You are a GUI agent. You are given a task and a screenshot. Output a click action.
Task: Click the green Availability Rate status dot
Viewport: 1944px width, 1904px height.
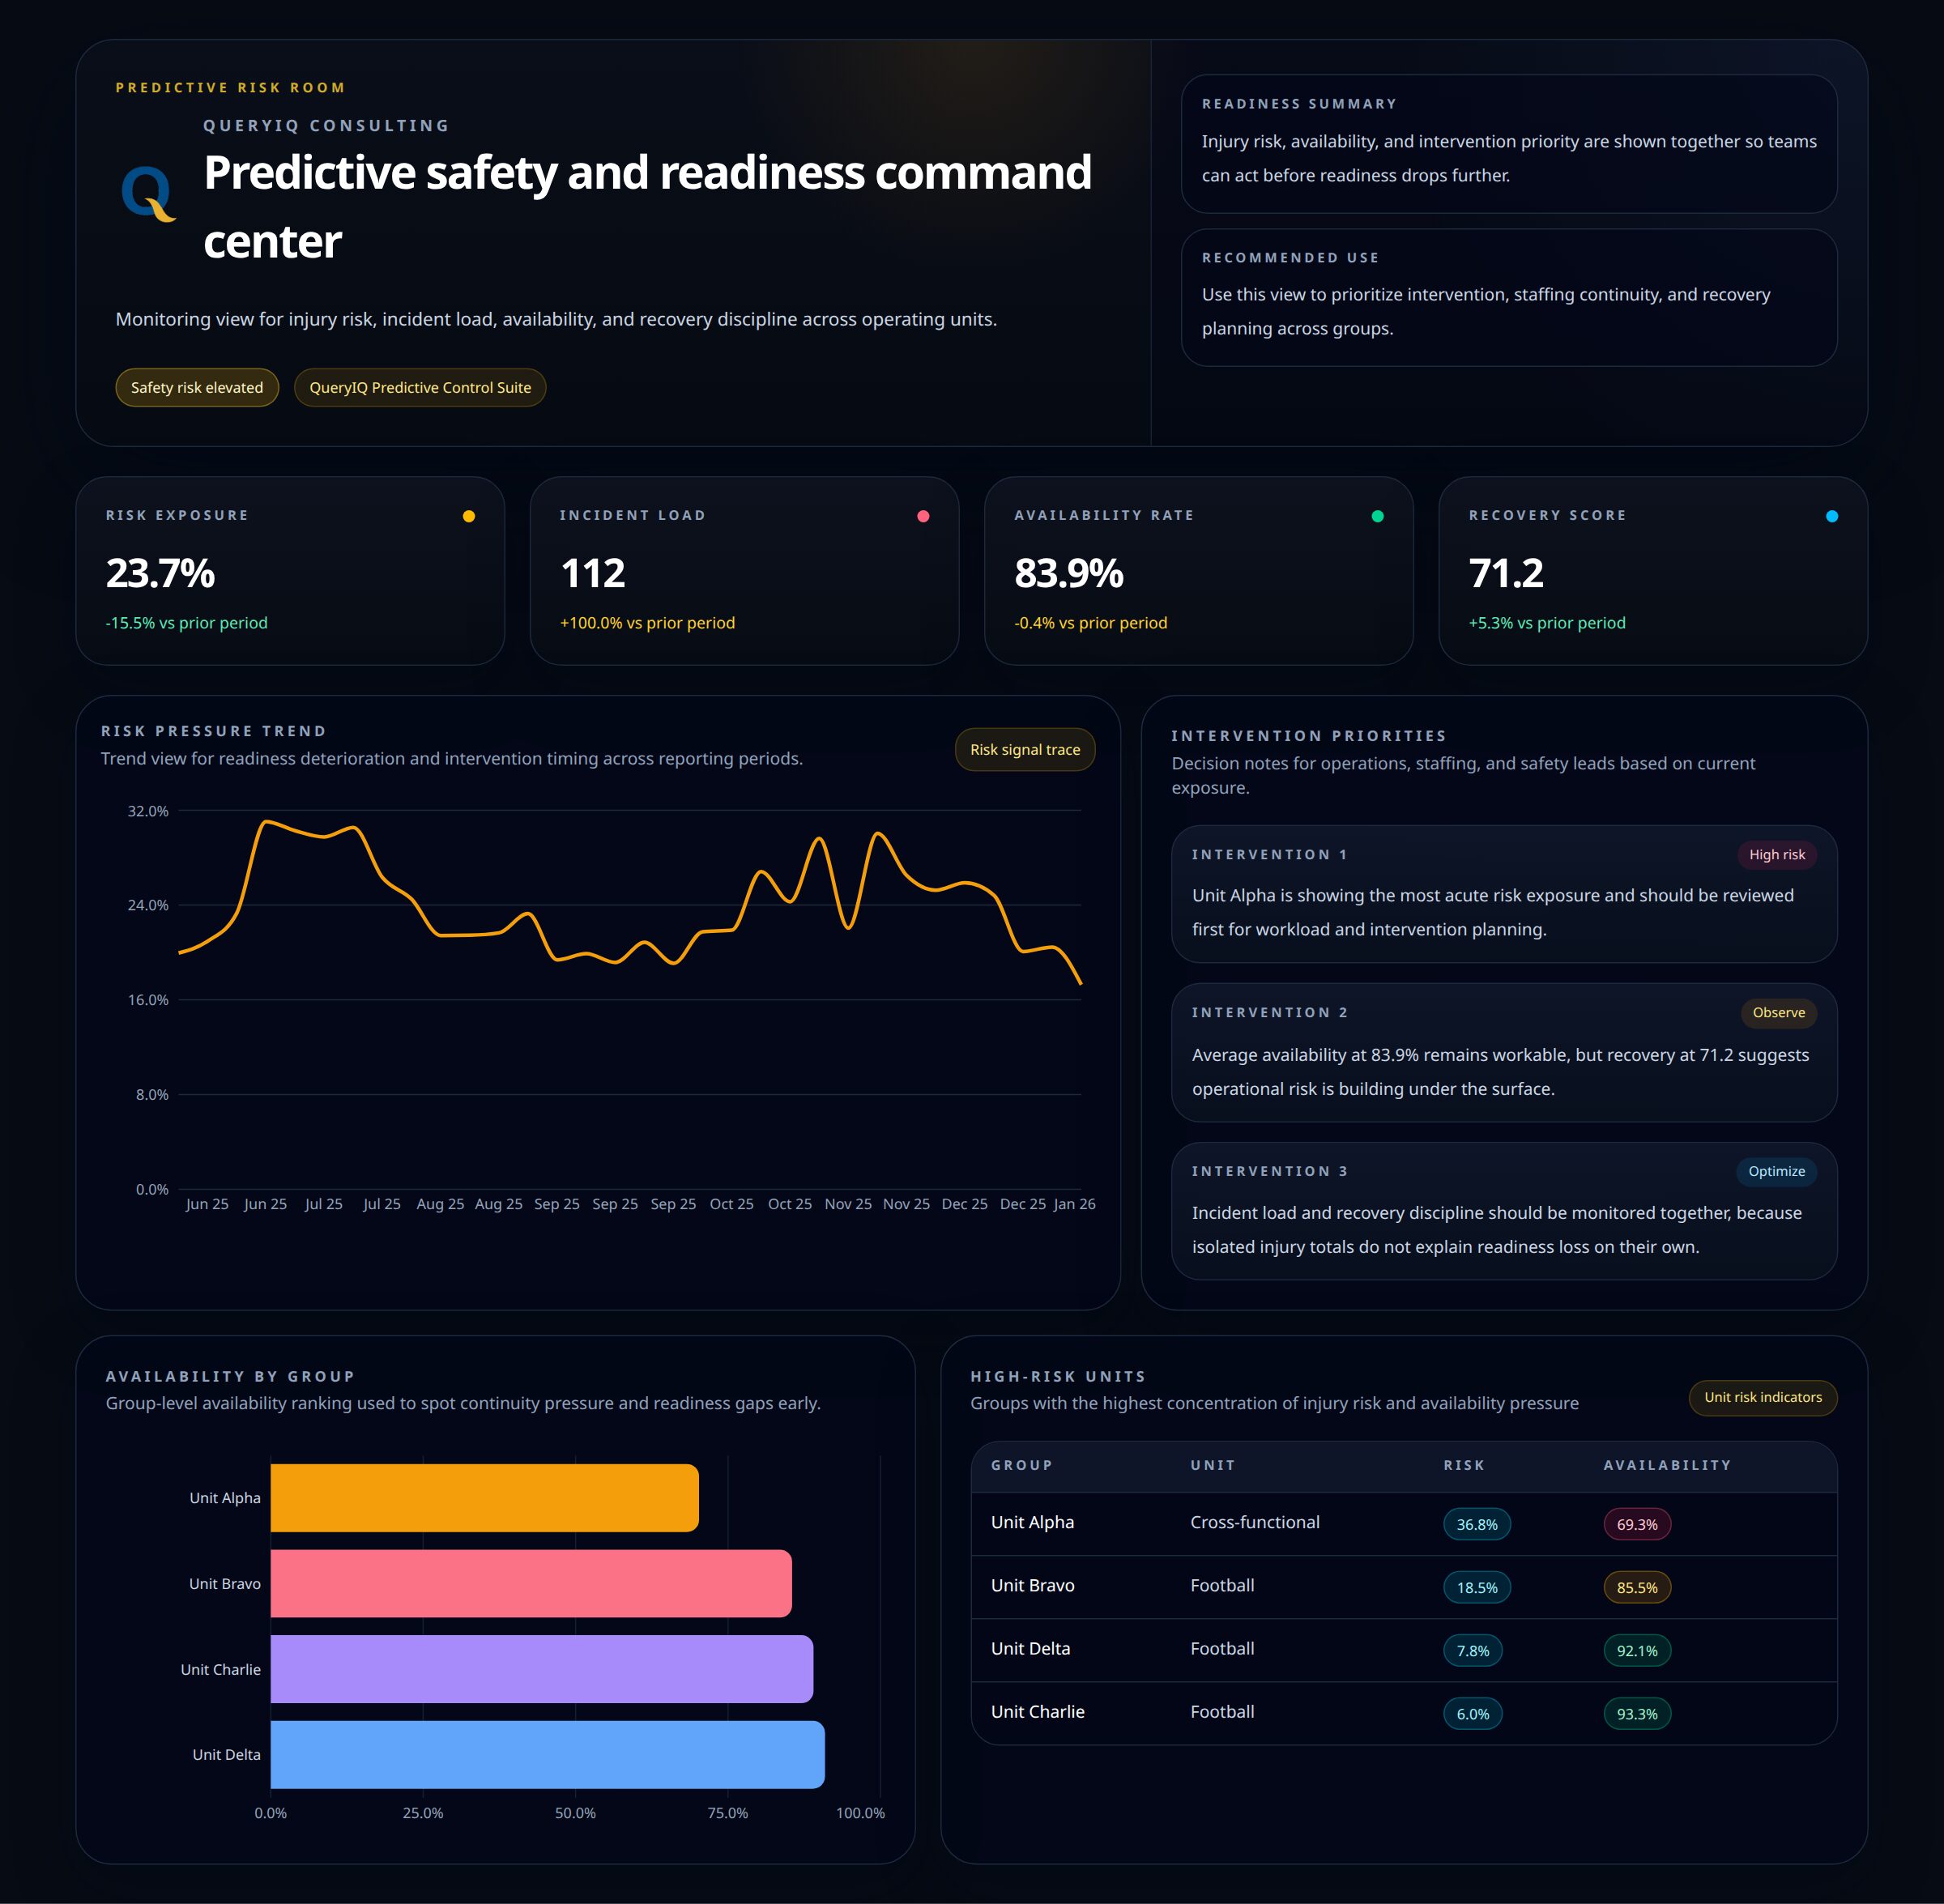(x=1377, y=516)
